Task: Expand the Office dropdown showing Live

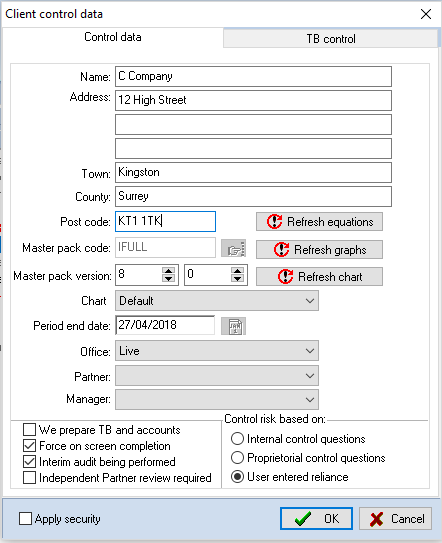Action: click(x=217, y=351)
